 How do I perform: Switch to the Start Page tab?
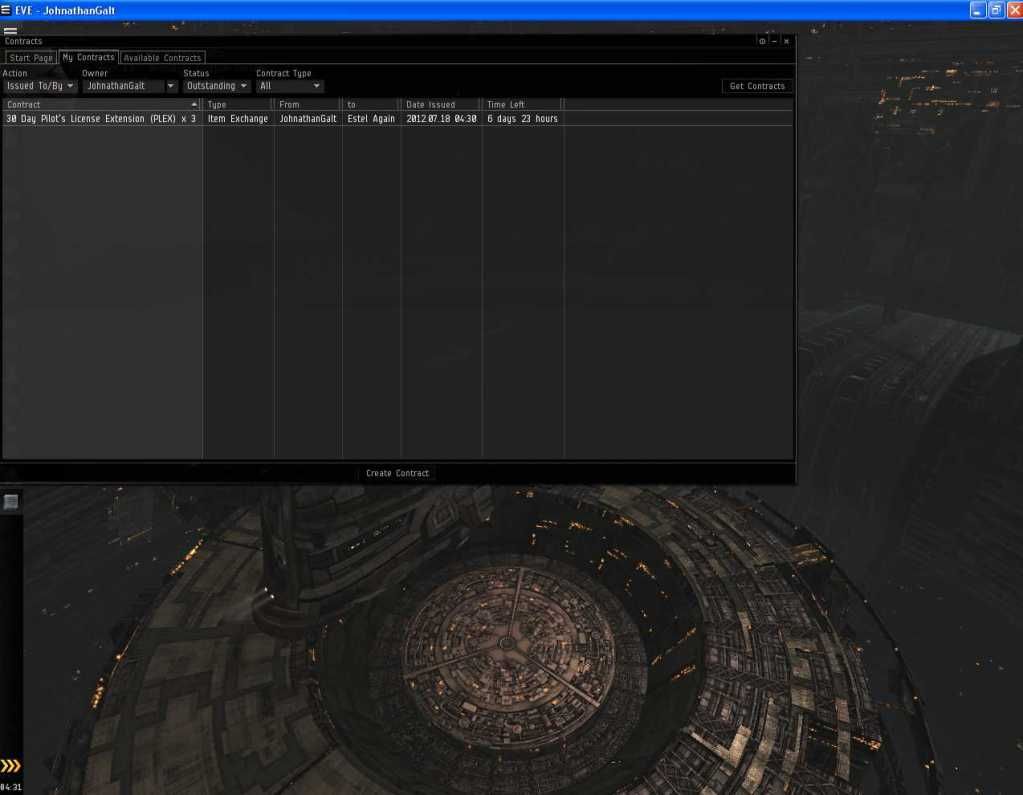(x=31, y=58)
